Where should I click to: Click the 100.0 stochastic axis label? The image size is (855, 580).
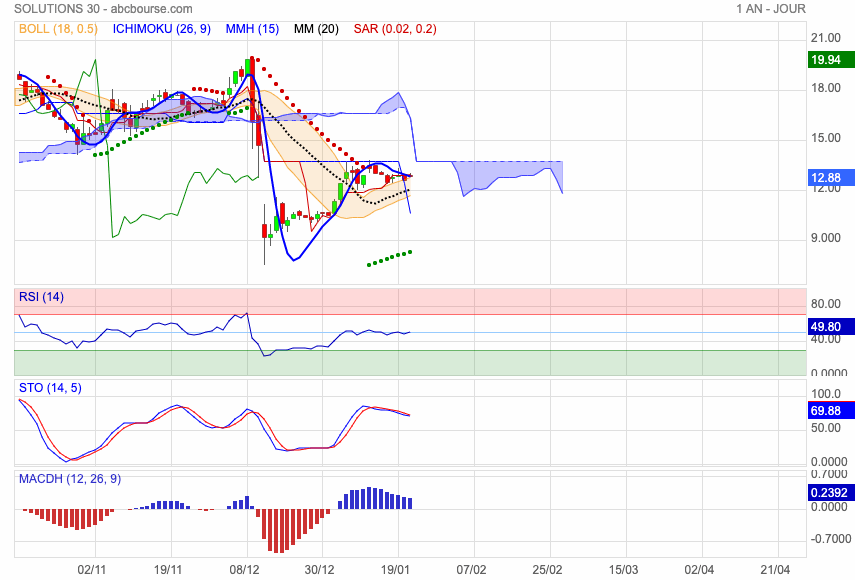point(826,394)
